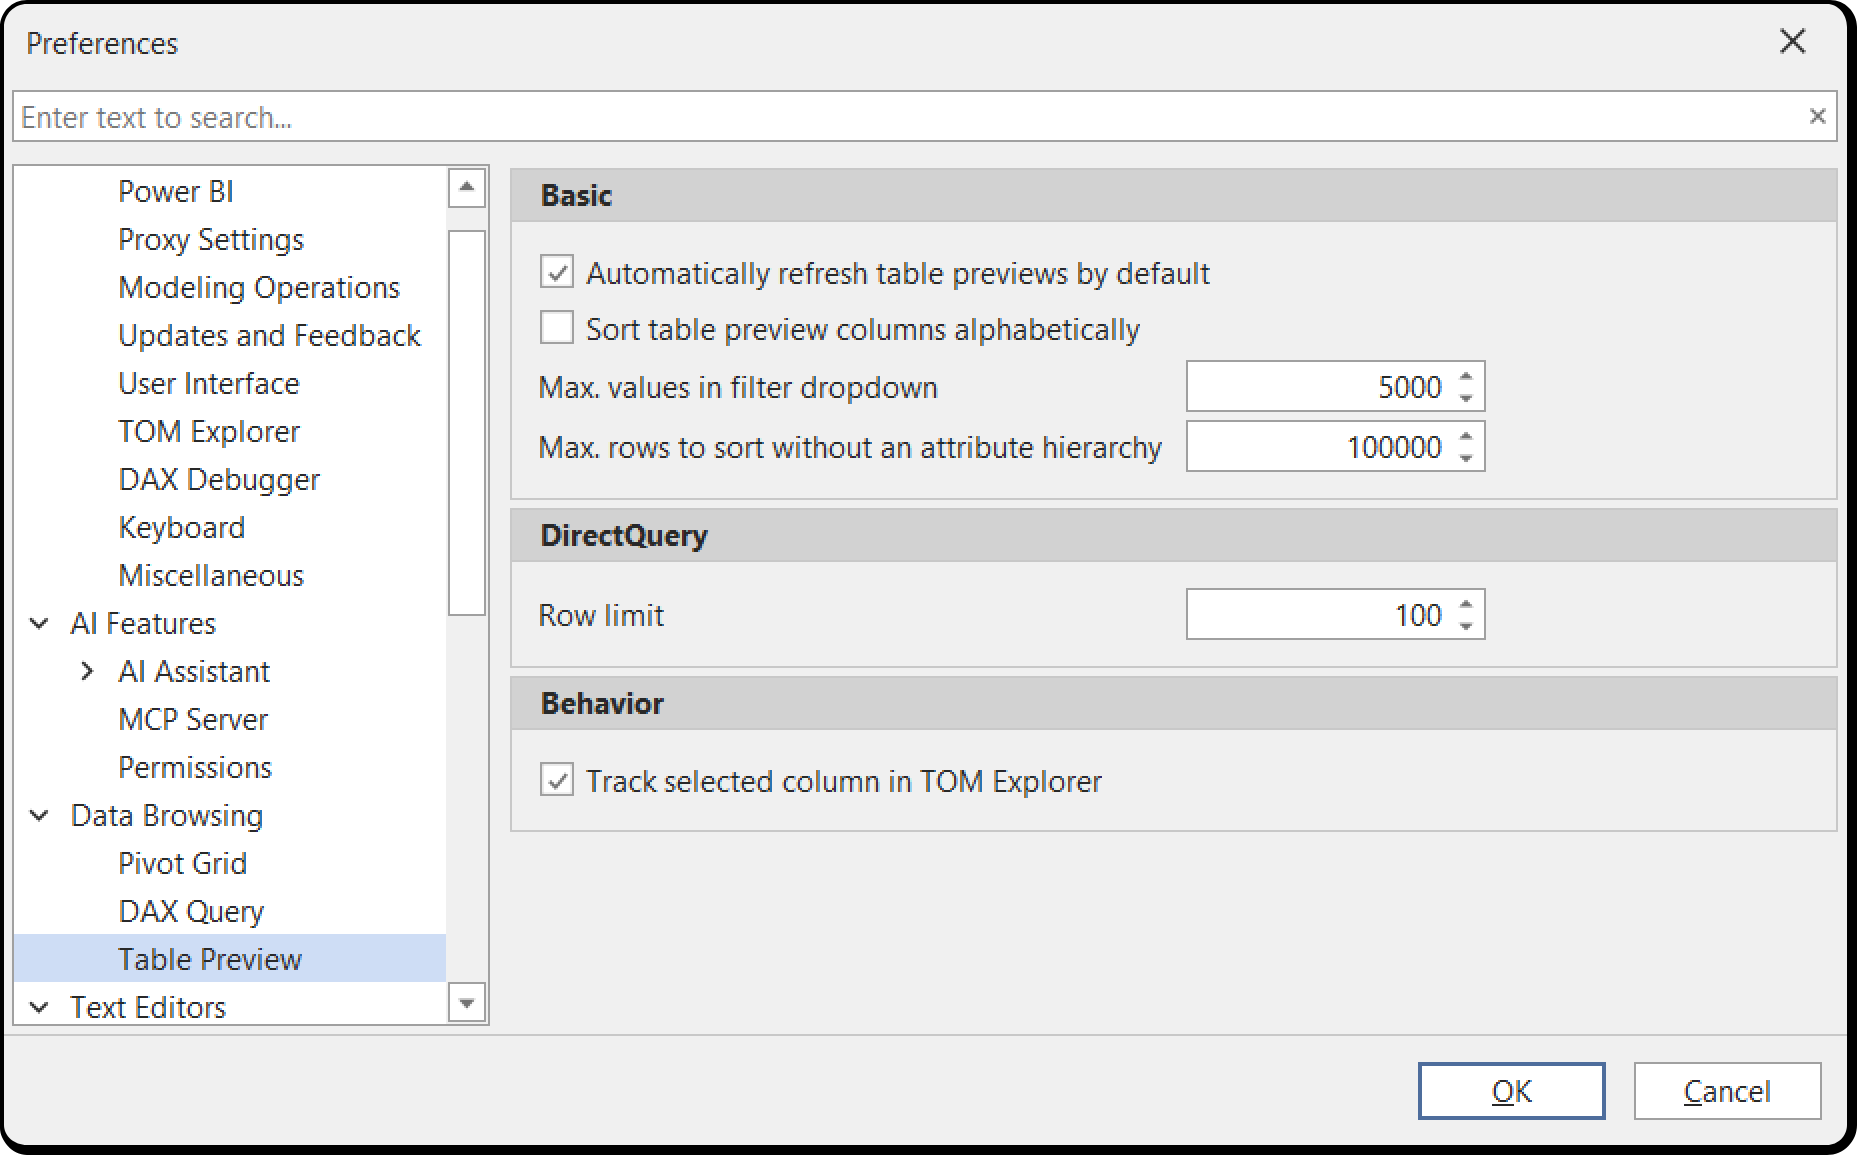The width and height of the screenshot is (1857, 1155).
Task: Click the Max. values in filter dropdown label
Action: tap(738, 387)
